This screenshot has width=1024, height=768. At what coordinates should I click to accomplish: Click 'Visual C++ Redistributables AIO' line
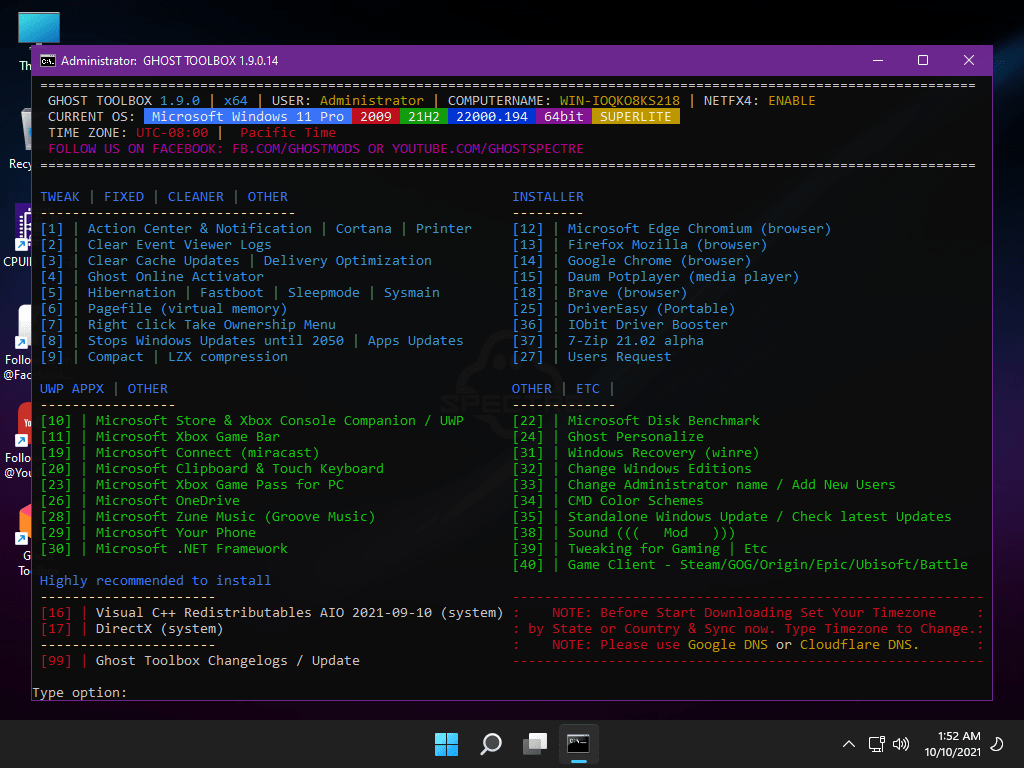click(300, 613)
